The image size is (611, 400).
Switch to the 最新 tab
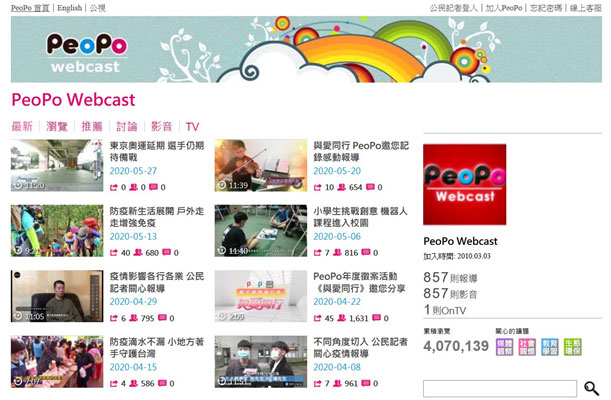click(x=22, y=127)
